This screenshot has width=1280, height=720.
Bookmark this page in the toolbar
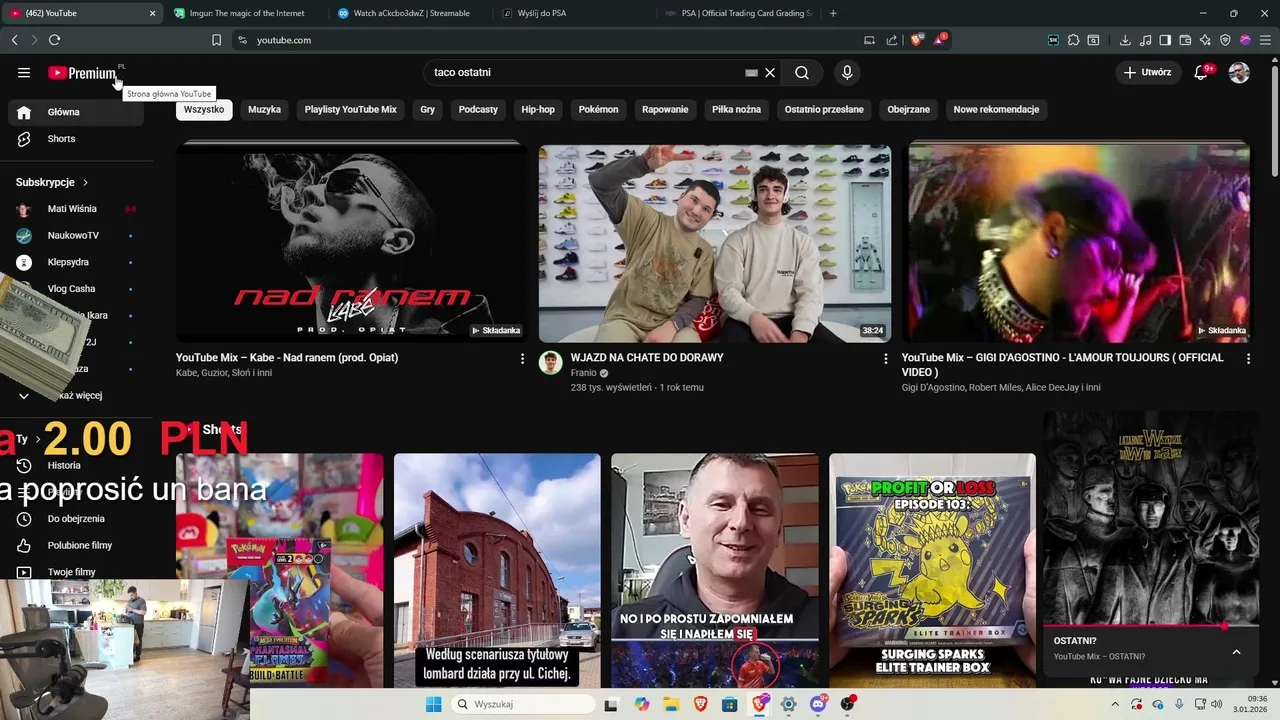pyautogui.click(x=216, y=40)
